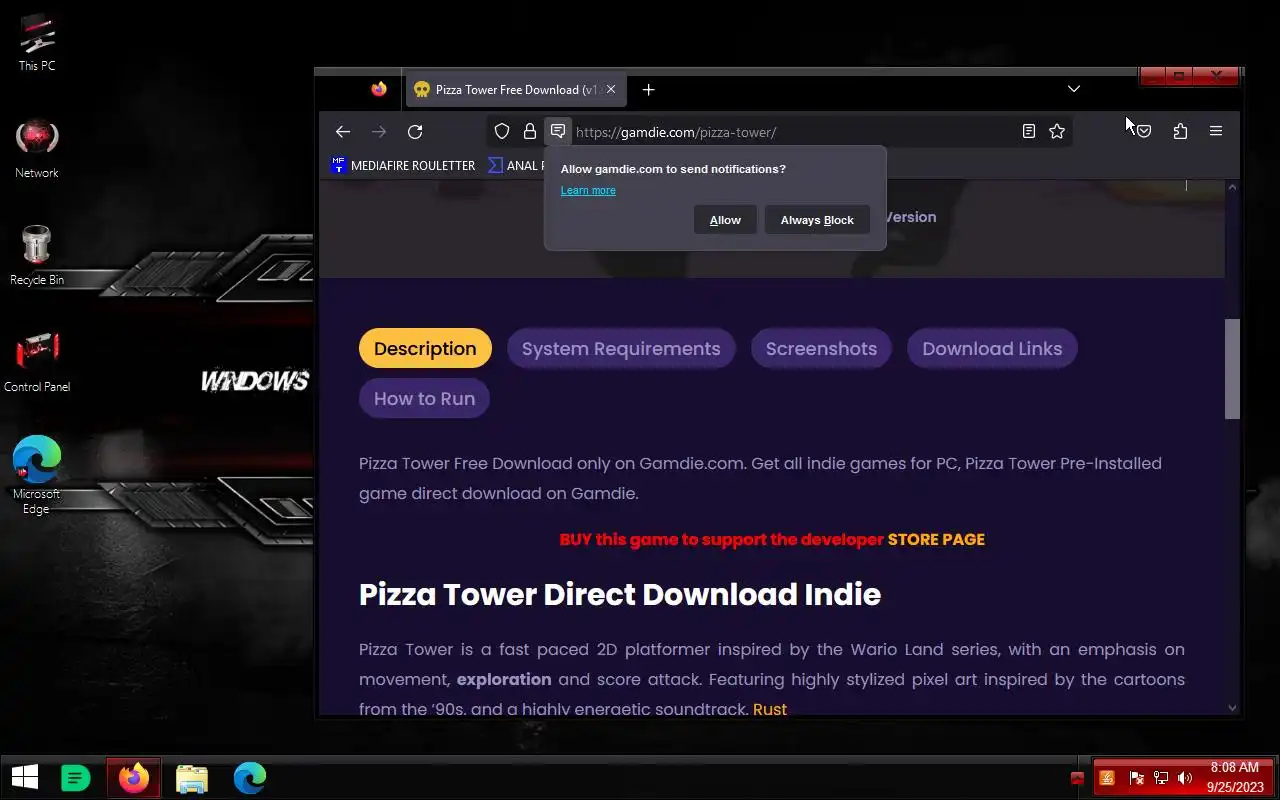The width and height of the screenshot is (1280, 800).
Task: Select Microsoft Edge desktop shortcut
Action: (37, 475)
